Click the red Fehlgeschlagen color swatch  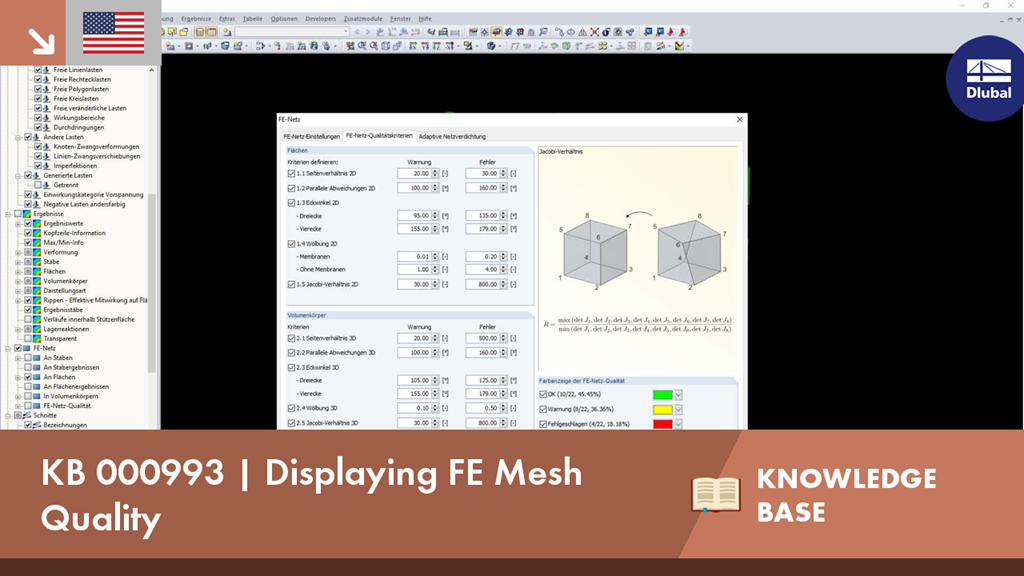[662, 424]
